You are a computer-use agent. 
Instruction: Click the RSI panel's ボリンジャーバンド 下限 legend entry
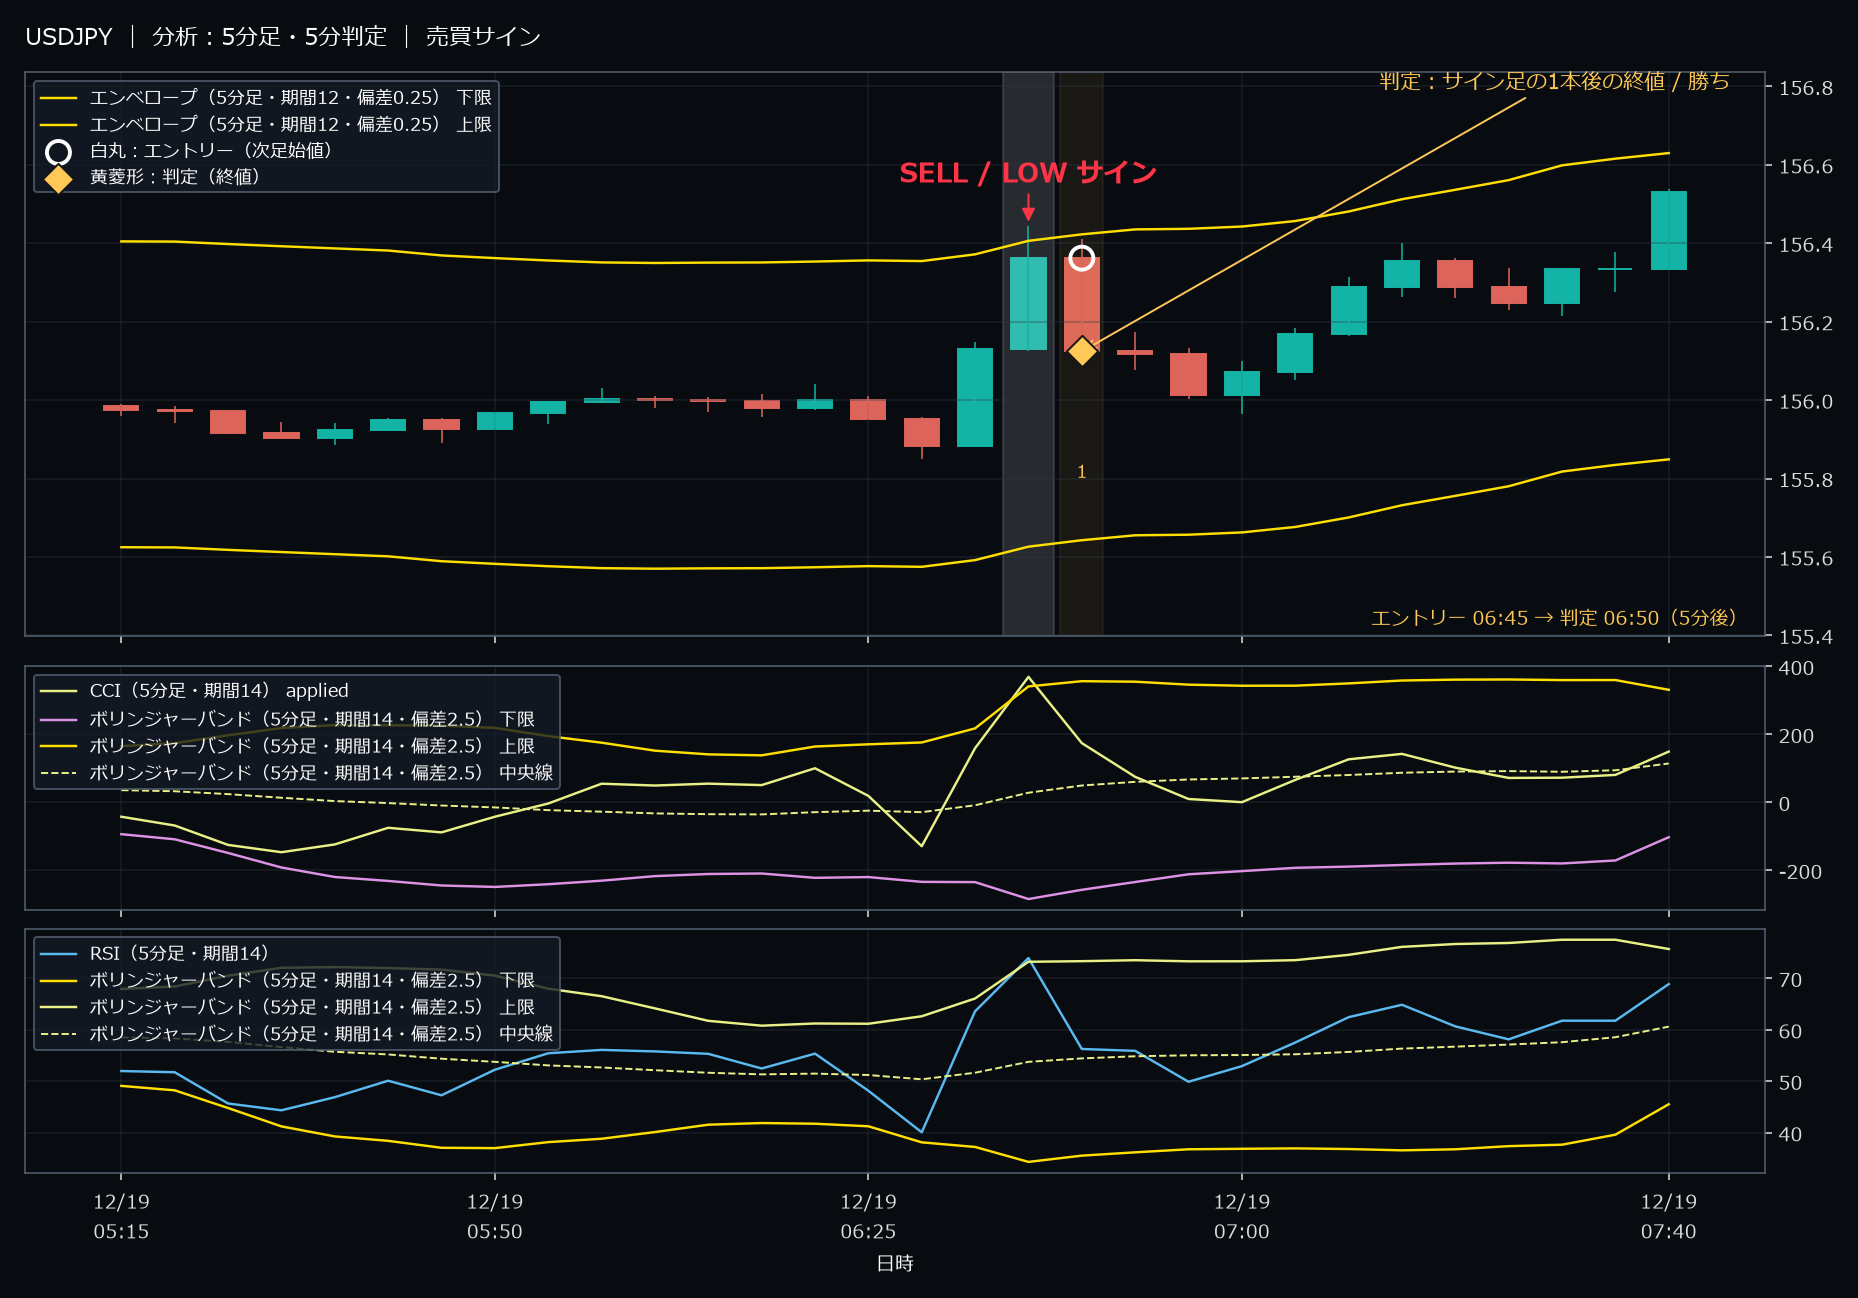point(288,981)
